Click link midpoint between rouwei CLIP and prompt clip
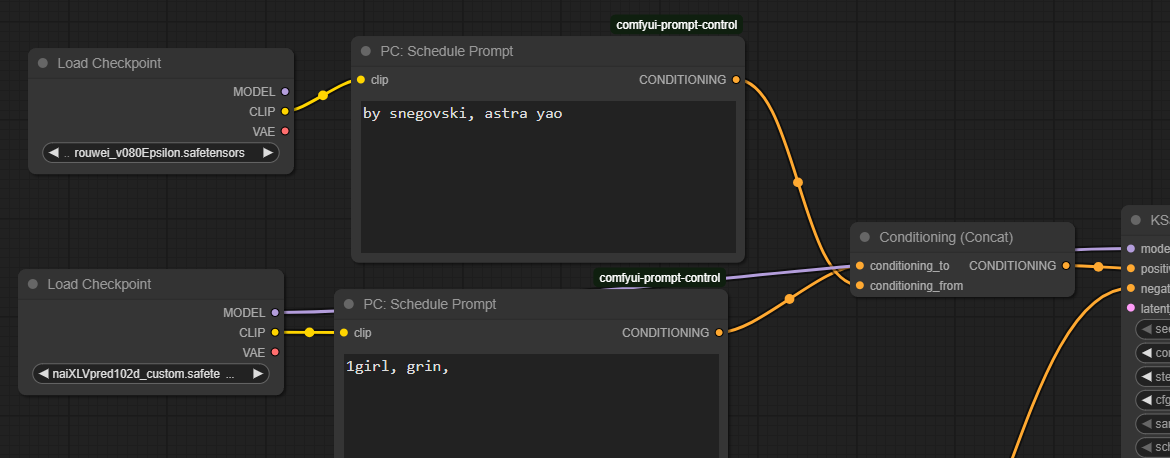Image resolution: width=1170 pixels, height=458 pixels. [322, 95]
